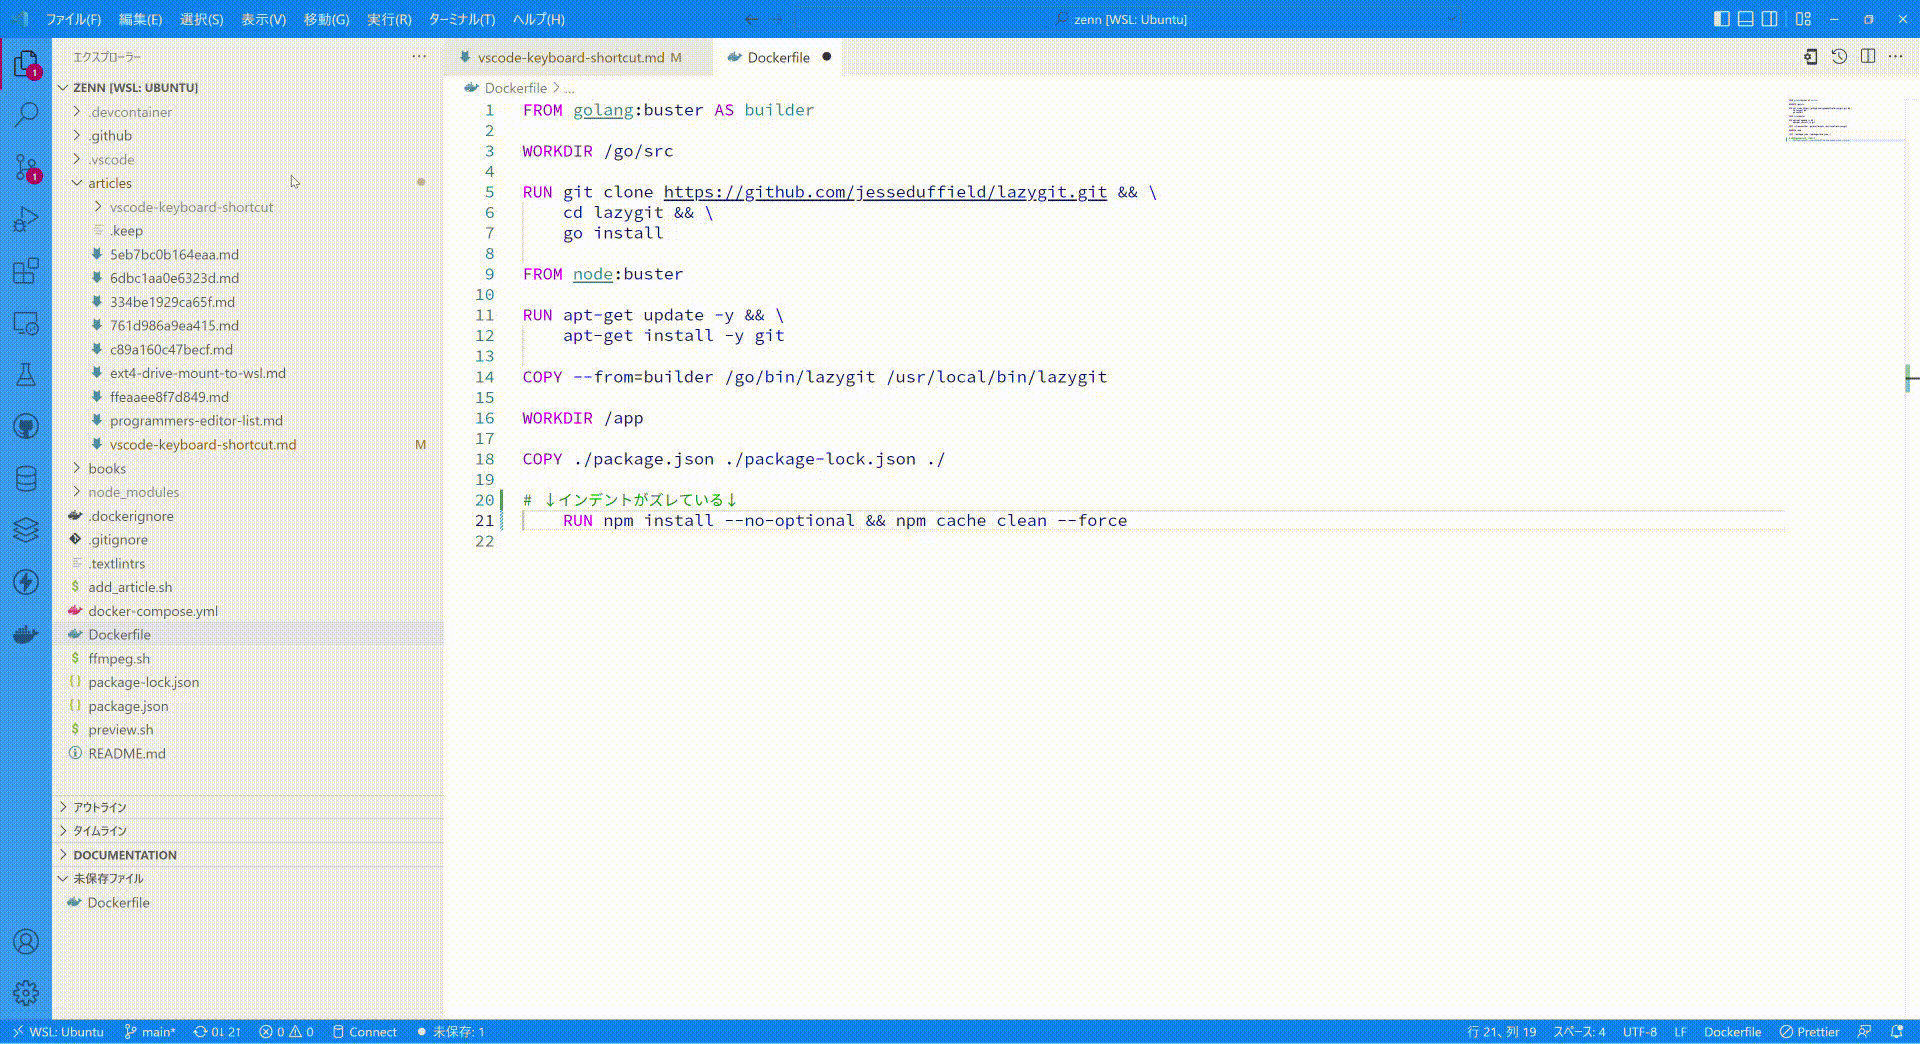Open the lightning bolt activity icon
The height and width of the screenshot is (1044, 1920).
[x=26, y=582]
